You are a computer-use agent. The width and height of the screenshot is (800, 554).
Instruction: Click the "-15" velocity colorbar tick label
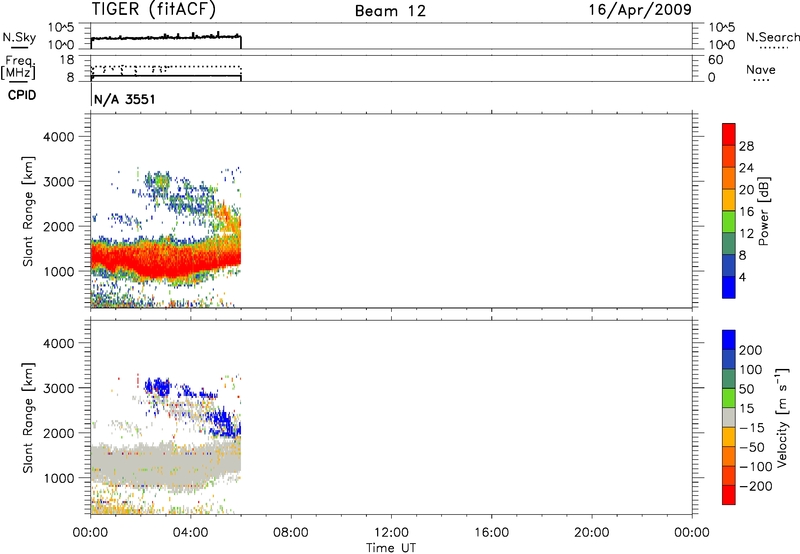click(751, 428)
